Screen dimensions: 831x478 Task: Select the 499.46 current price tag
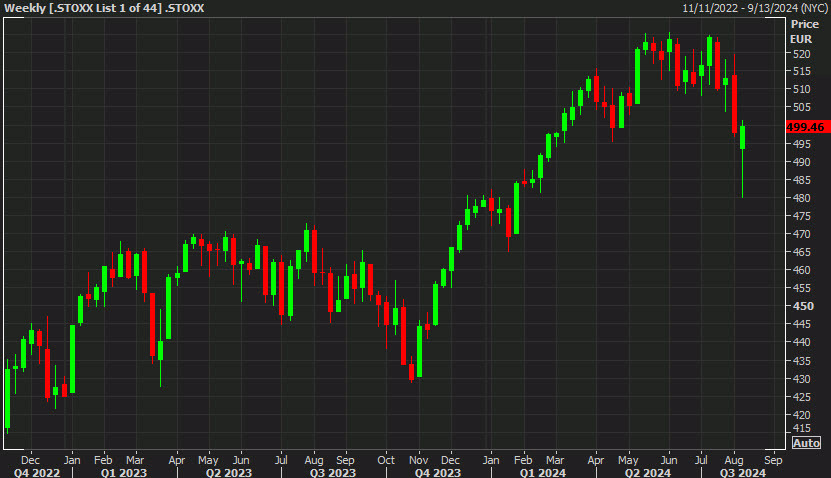[808, 127]
